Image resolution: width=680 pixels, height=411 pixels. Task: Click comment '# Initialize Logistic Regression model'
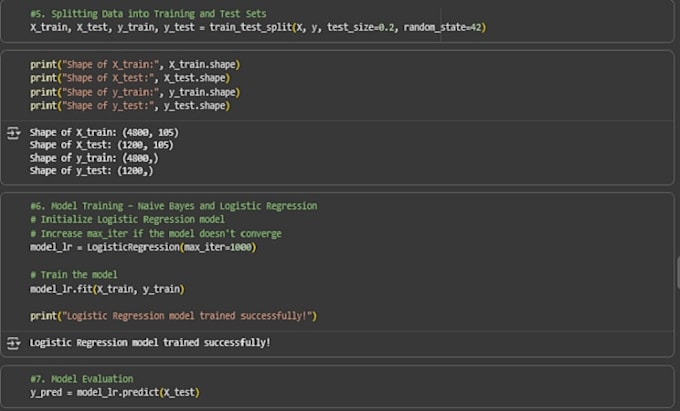point(128,219)
